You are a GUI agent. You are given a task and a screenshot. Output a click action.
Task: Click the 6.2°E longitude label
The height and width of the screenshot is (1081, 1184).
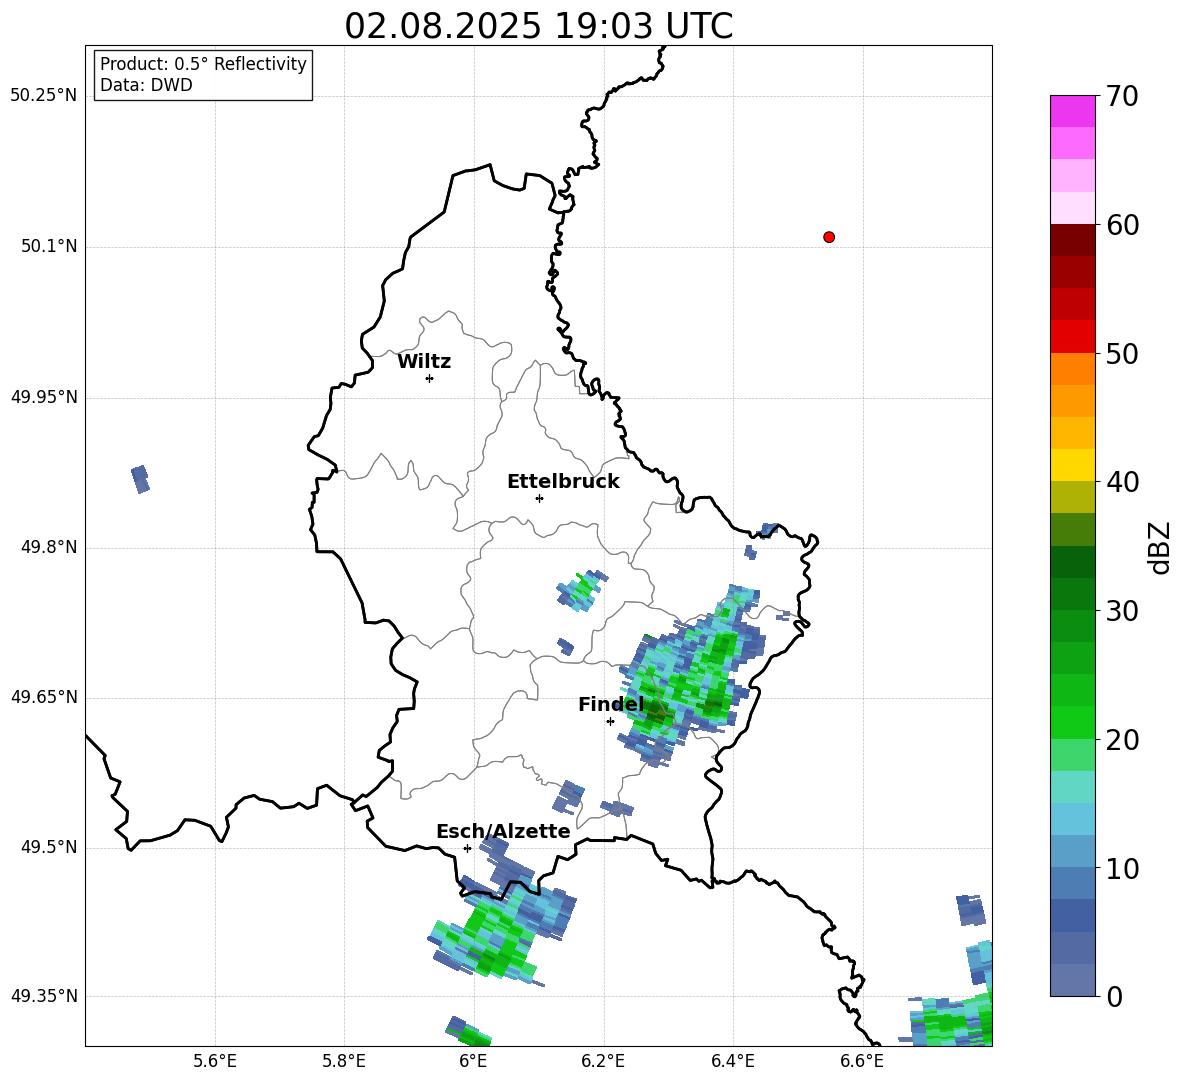[x=603, y=1061]
